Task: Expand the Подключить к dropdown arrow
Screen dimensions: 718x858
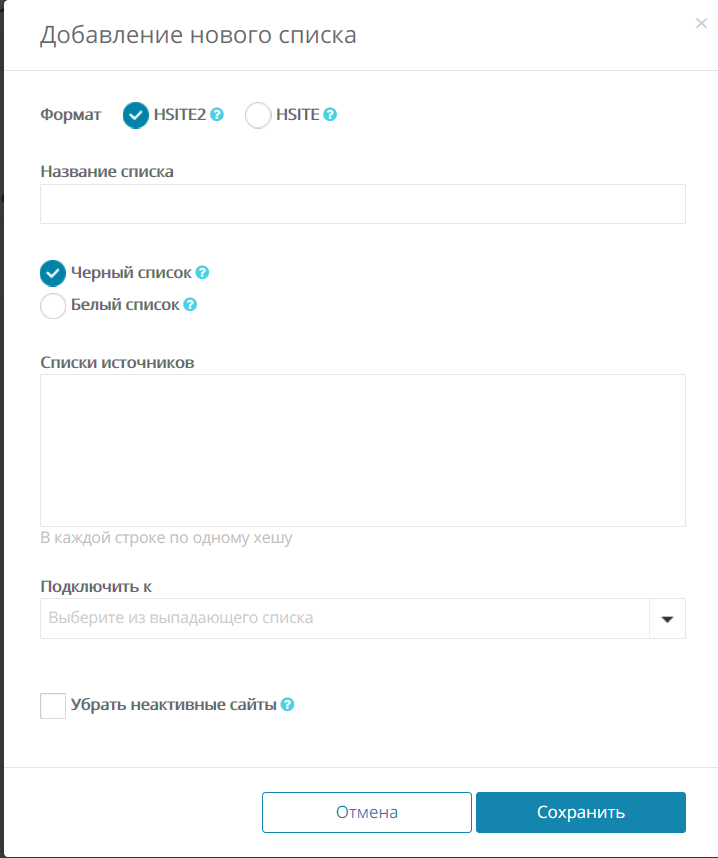Action: [x=667, y=618]
